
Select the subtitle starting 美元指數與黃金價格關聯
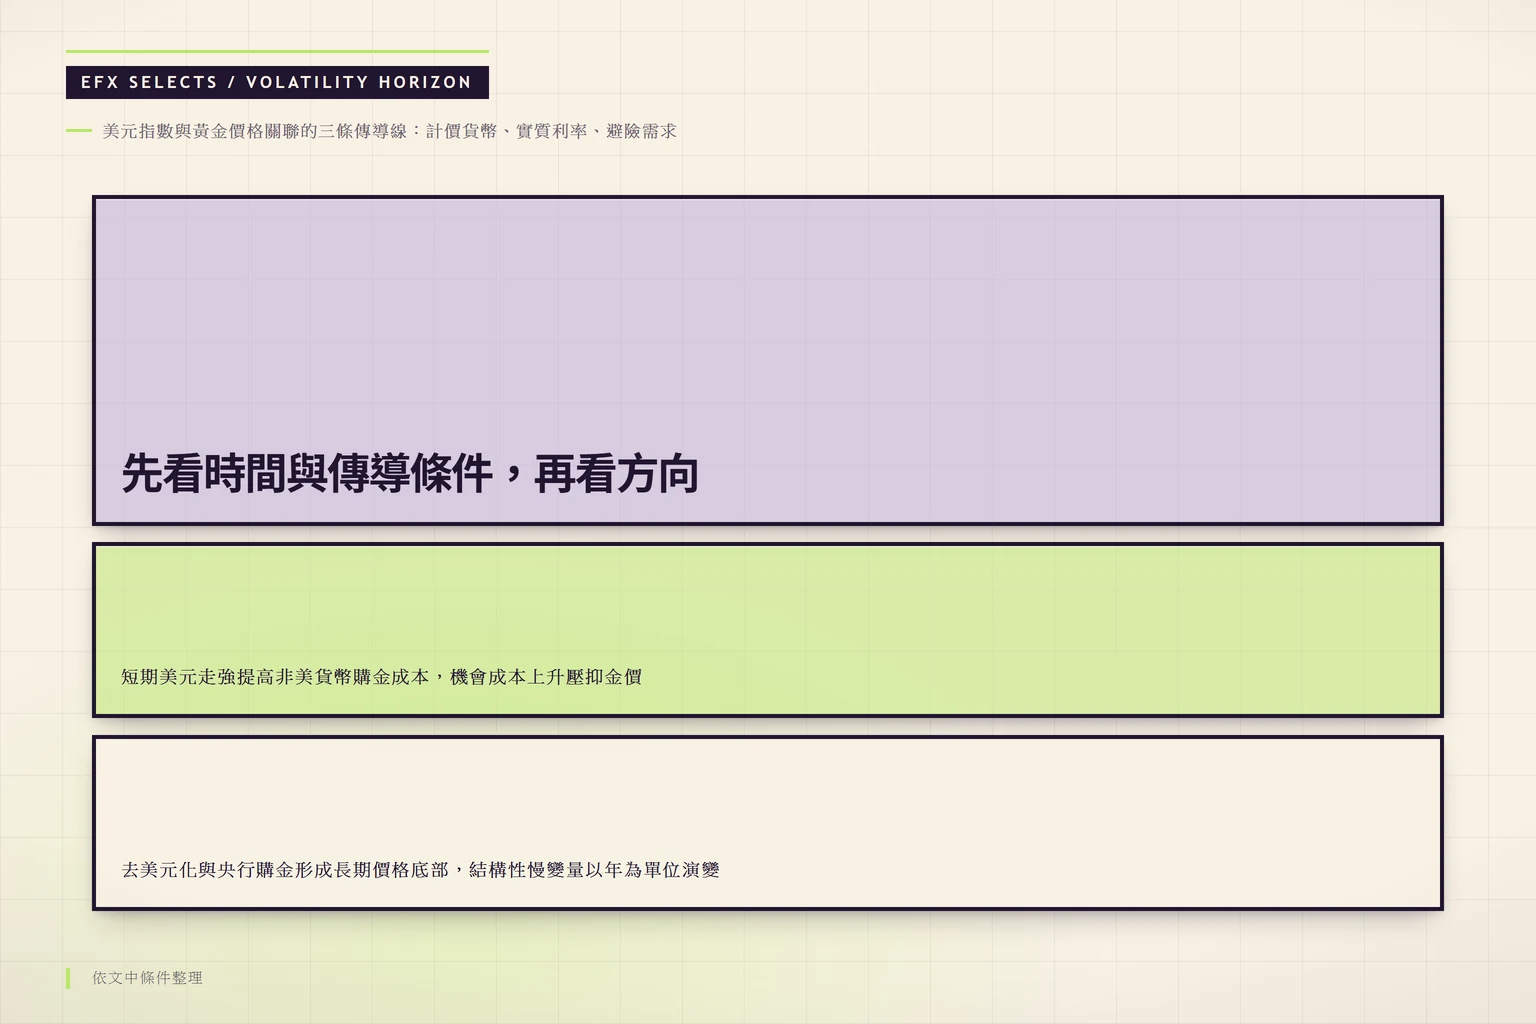pyautogui.click(x=389, y=131)
